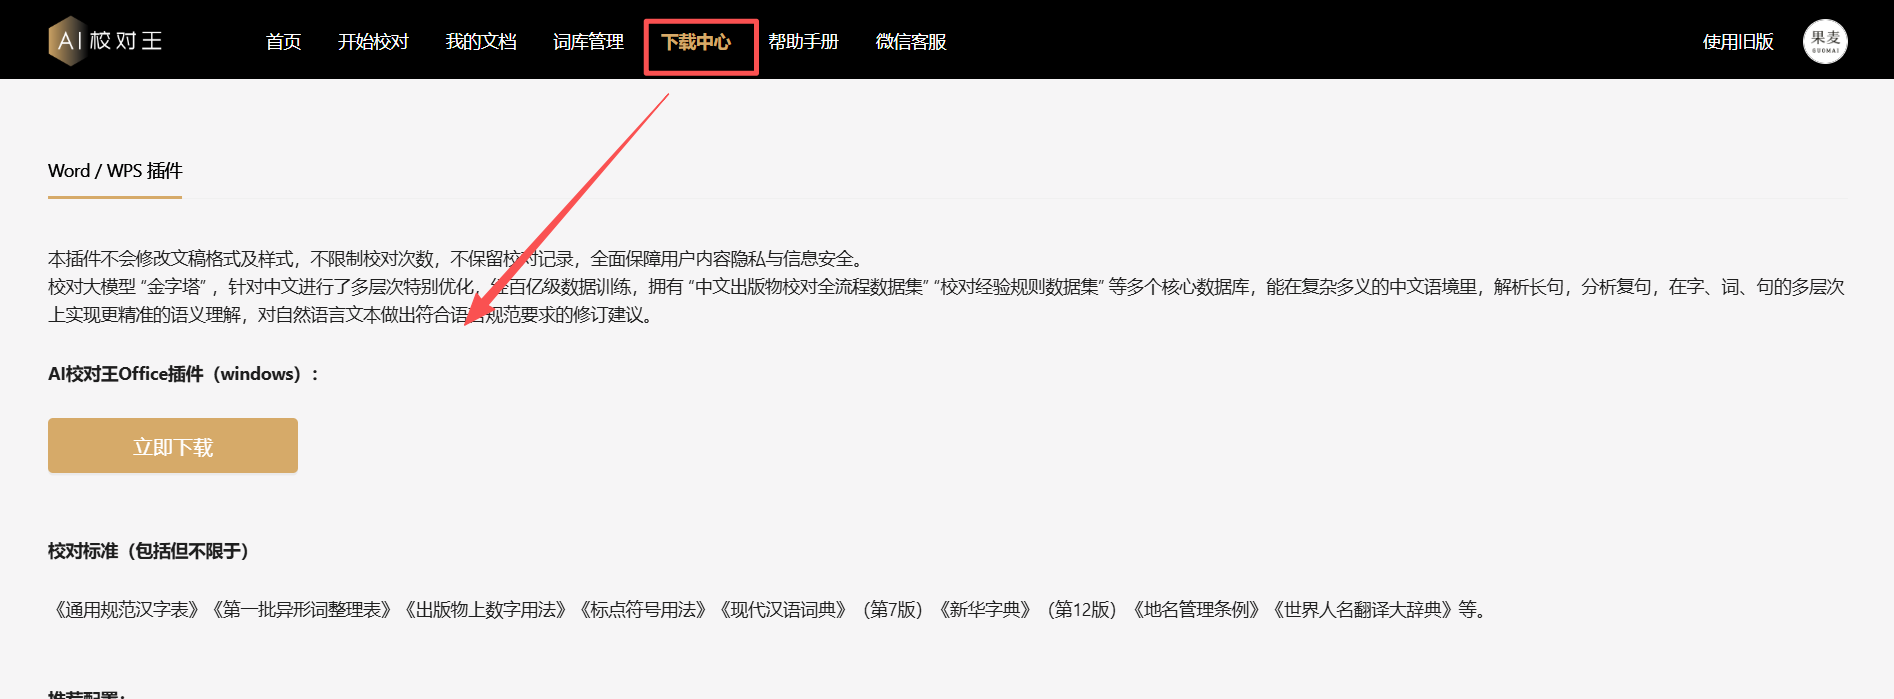Click the 《地名管理条例》 title text
1894x699 pixels.
point(1195,610)
